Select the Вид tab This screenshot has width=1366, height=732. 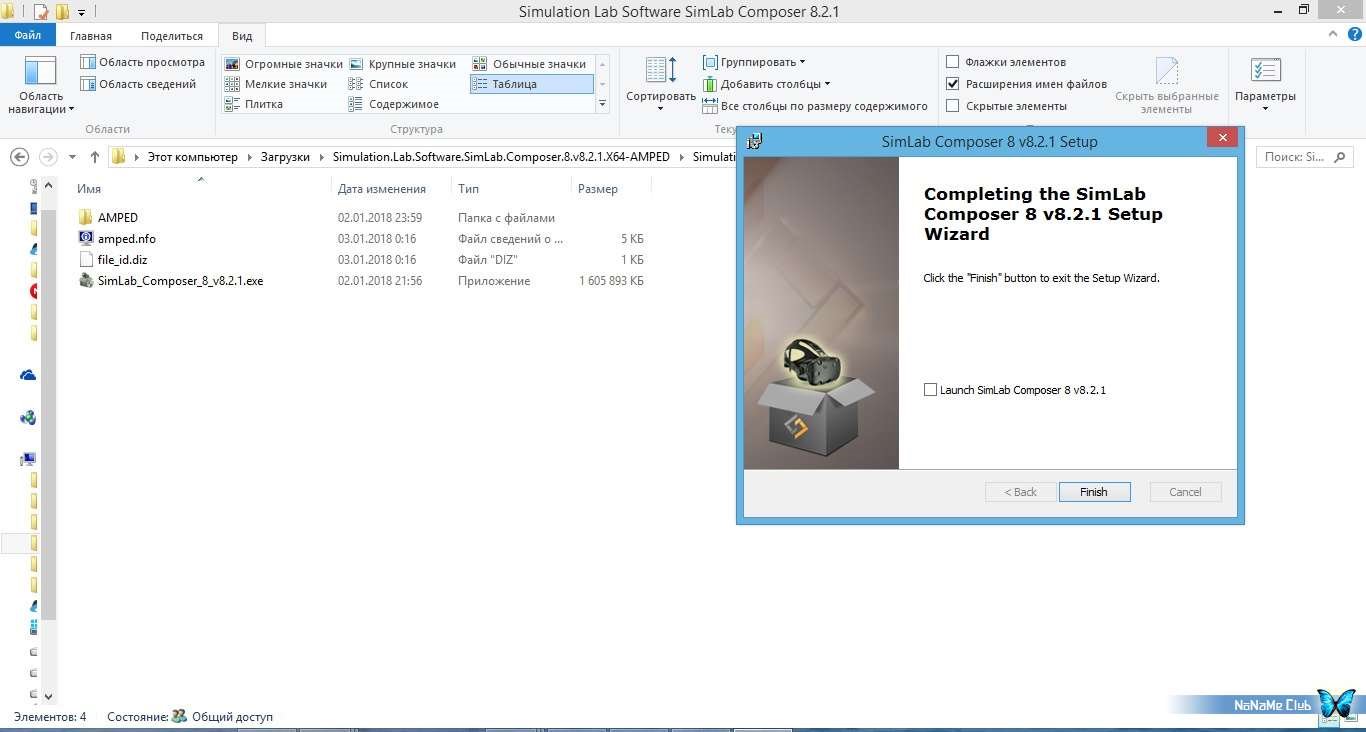click(241, 36)
